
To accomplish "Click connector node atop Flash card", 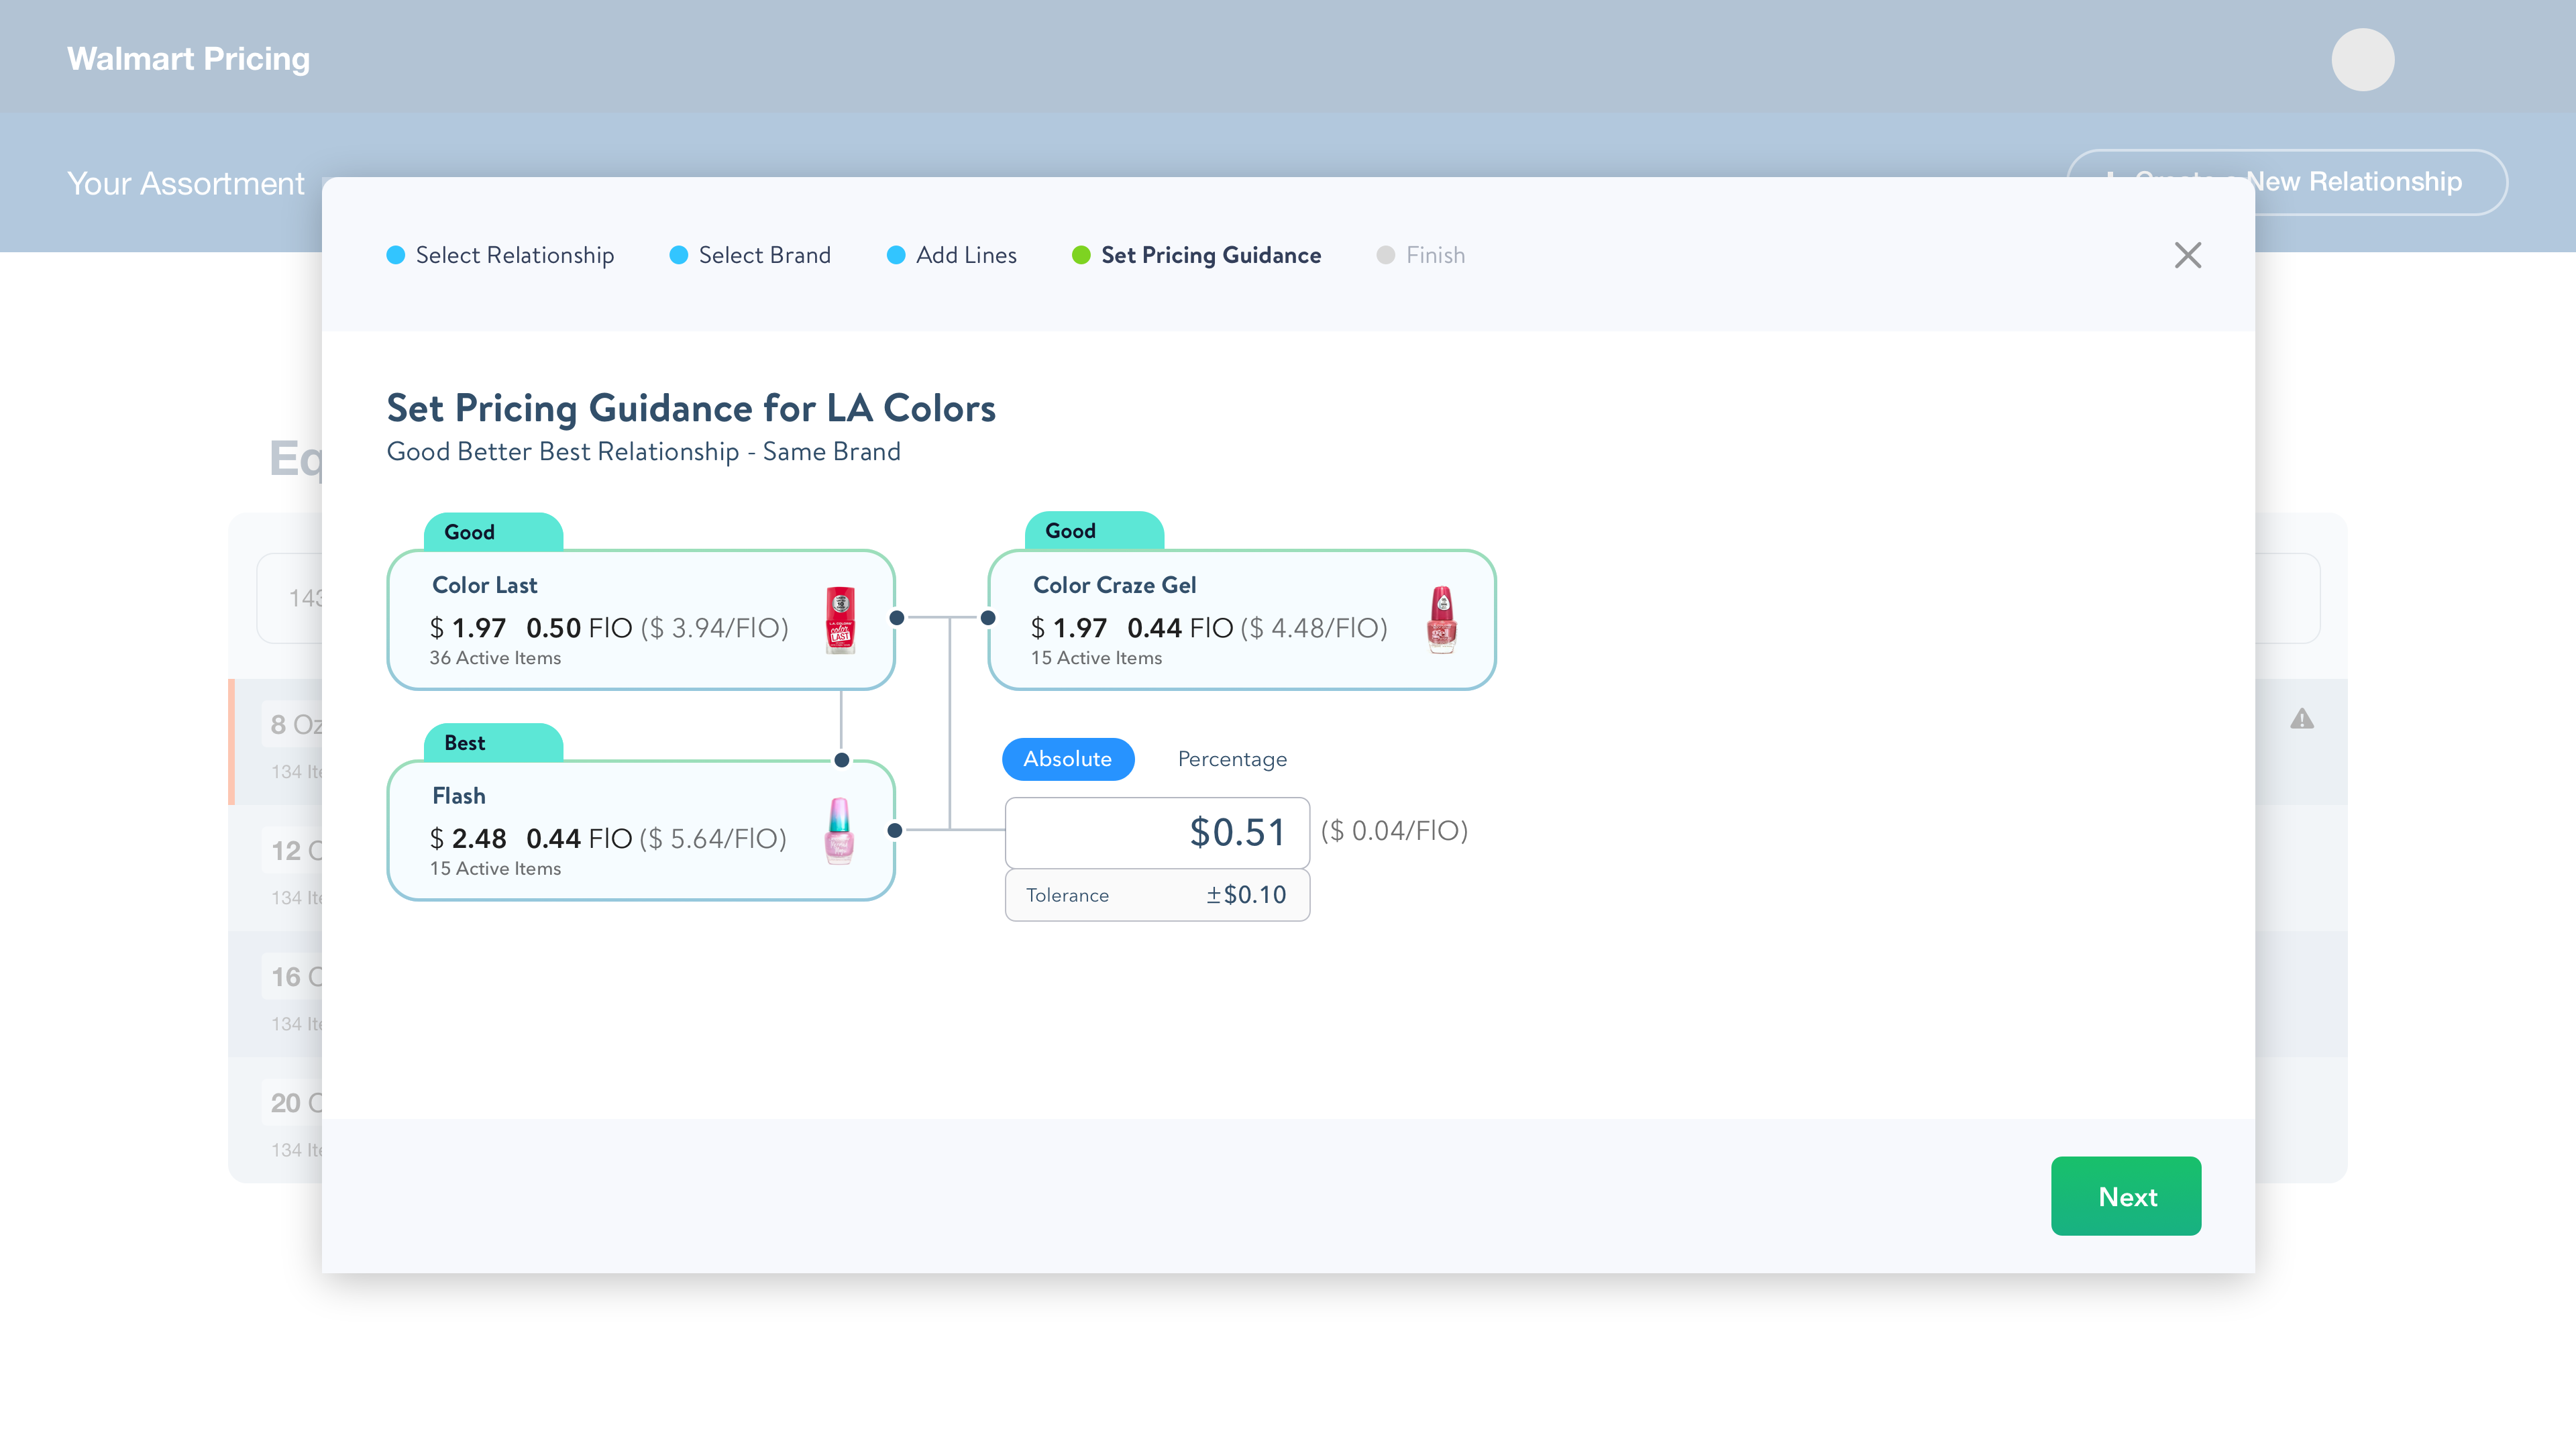I will (x=842, y=760).
